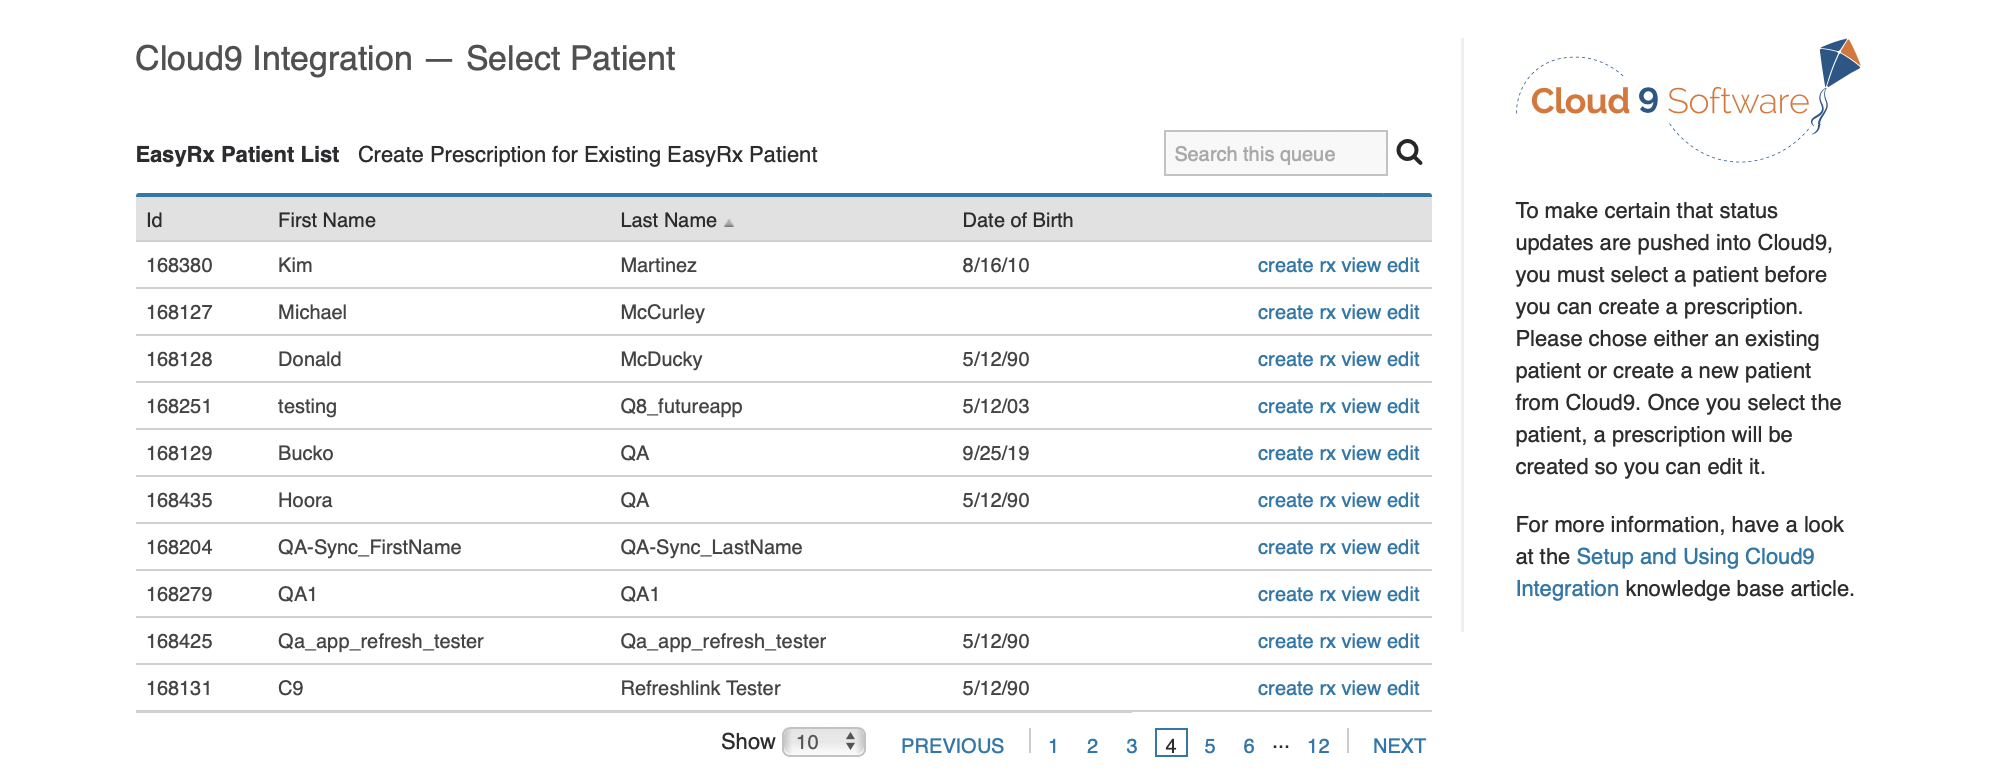This screenshot has width=2000, height=780.
Task: Create rx for Qa_app_refresh_tester
Action: coord(1296,641)
